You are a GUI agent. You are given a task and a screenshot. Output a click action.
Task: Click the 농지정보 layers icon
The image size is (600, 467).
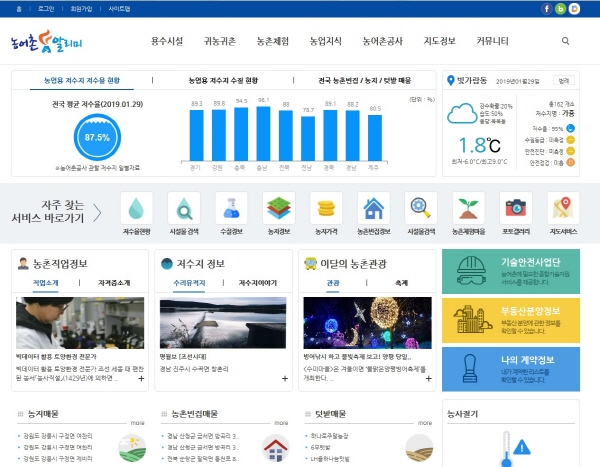coord(278,209)
